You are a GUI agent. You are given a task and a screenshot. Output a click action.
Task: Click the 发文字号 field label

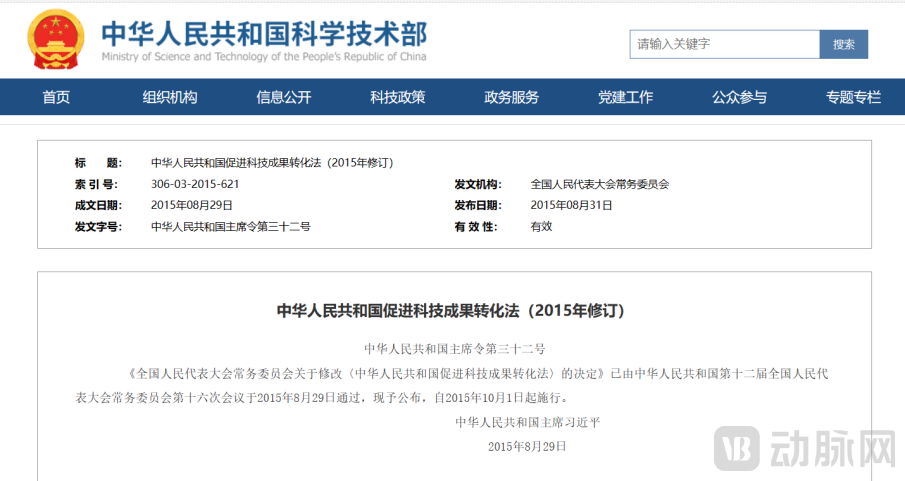pyautogui.click(x=98, y=227)
